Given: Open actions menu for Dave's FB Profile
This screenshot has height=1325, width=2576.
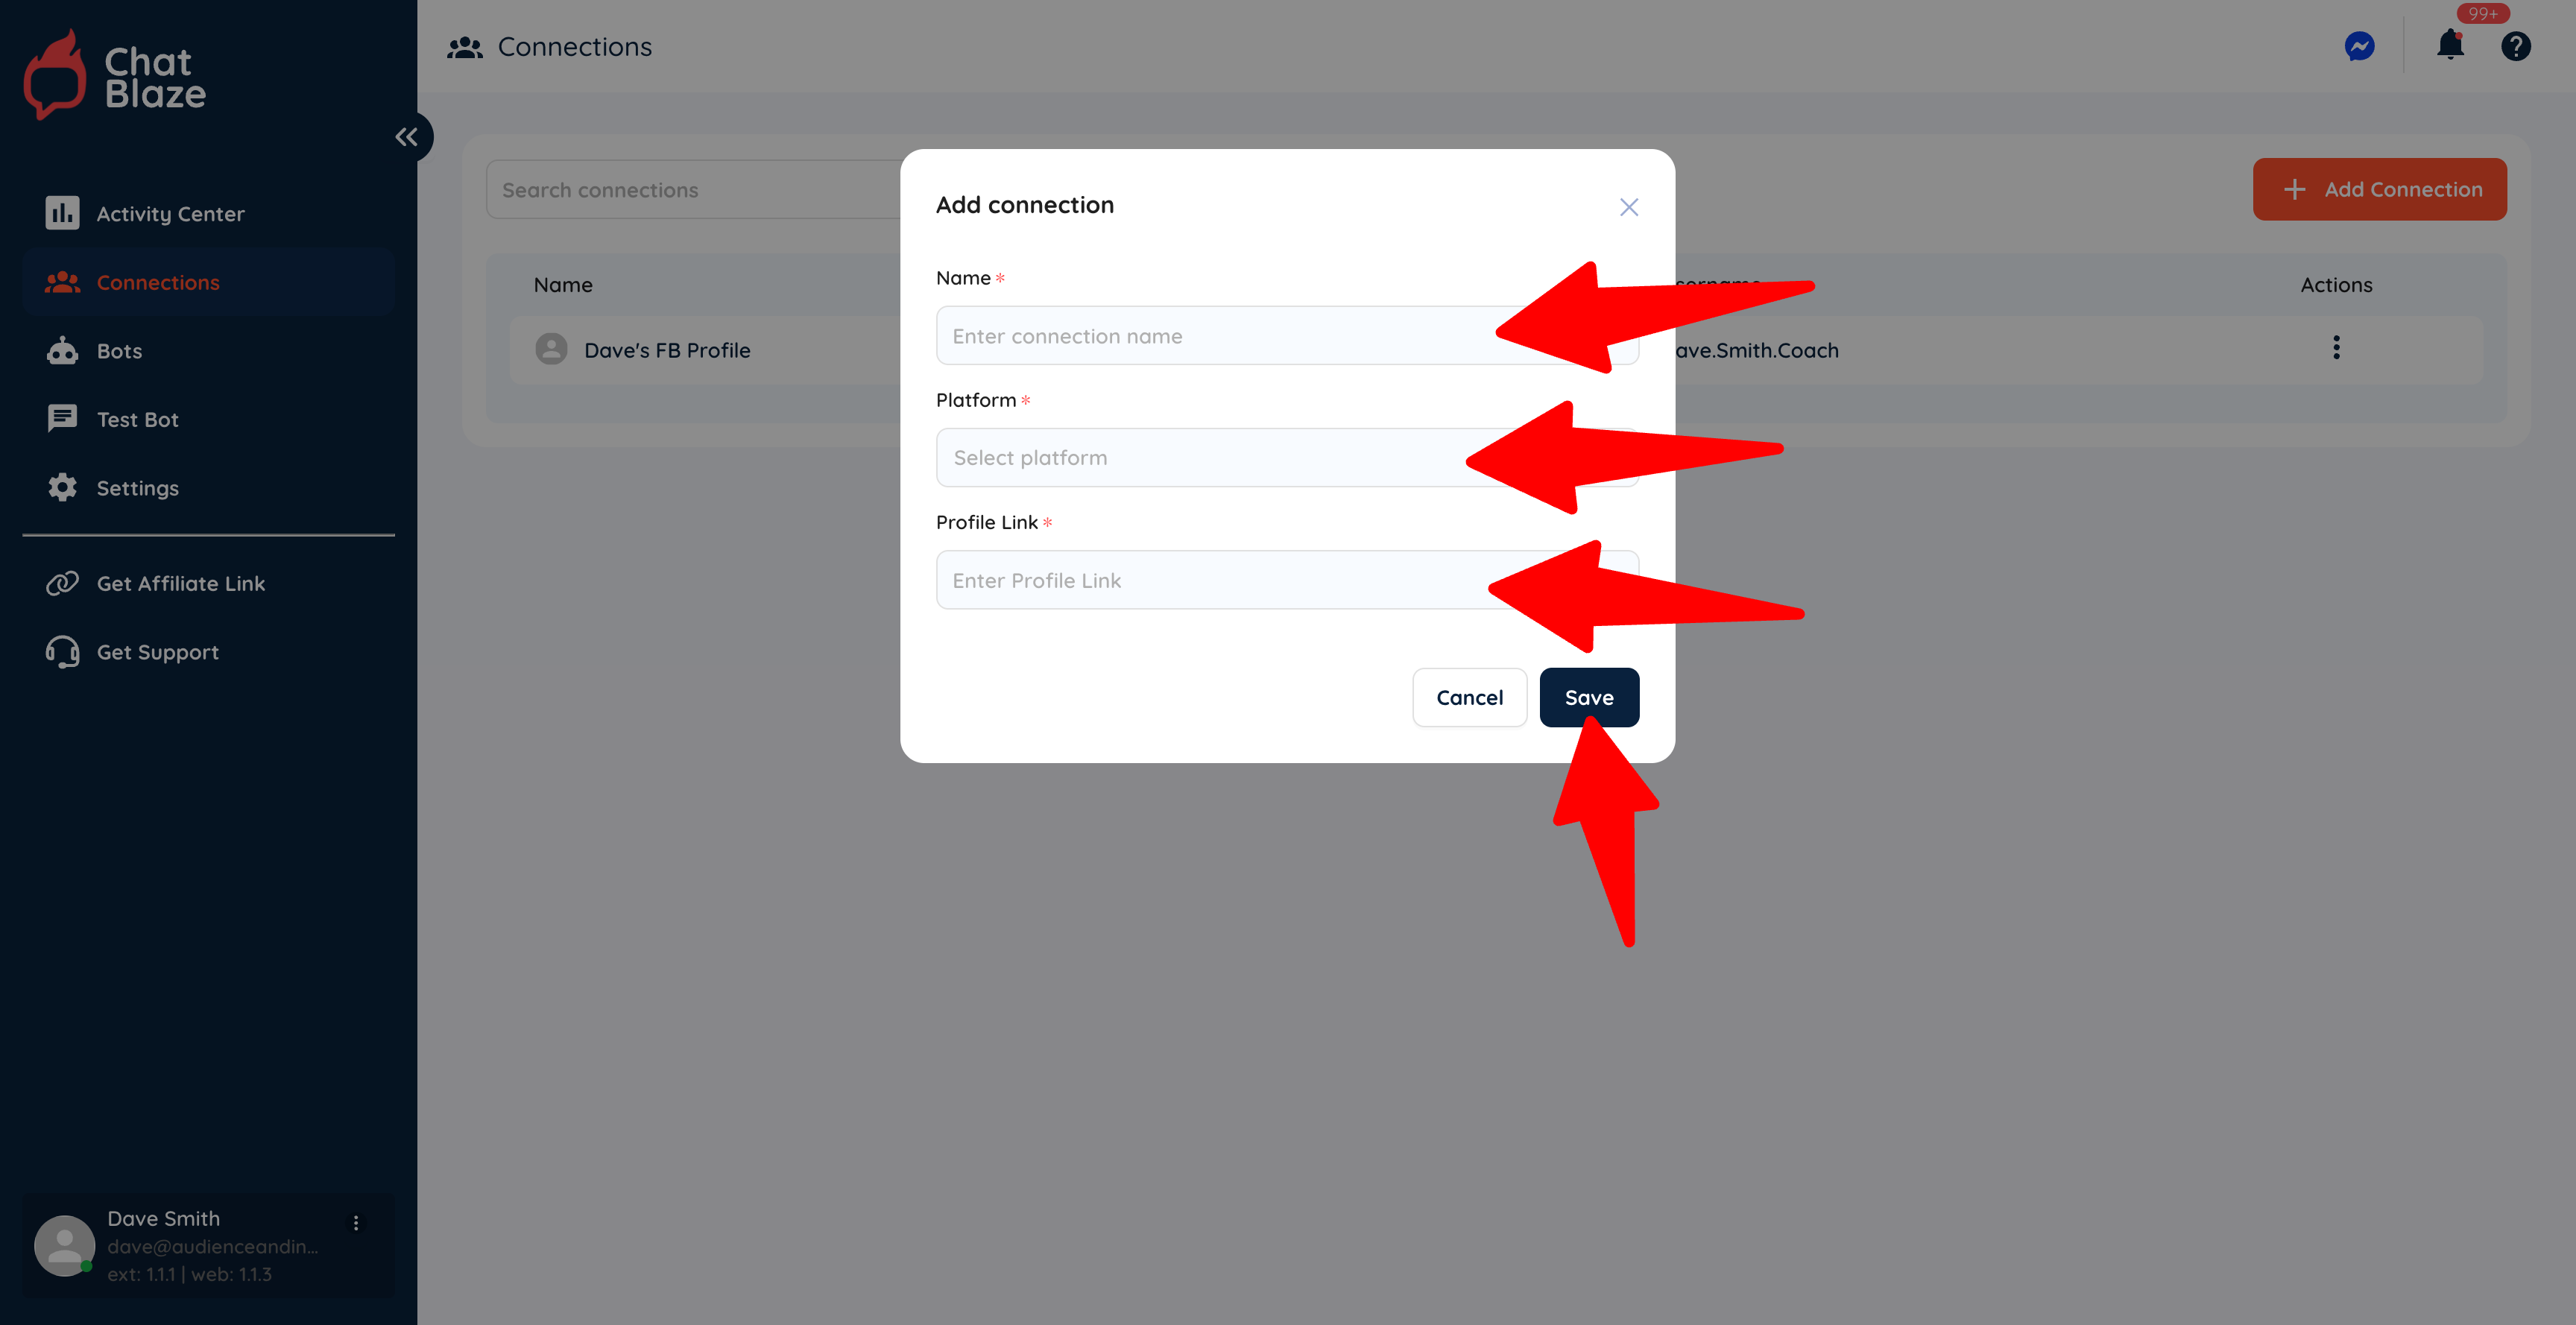Looking at the screenshot, I should [x=2336, y=348].
